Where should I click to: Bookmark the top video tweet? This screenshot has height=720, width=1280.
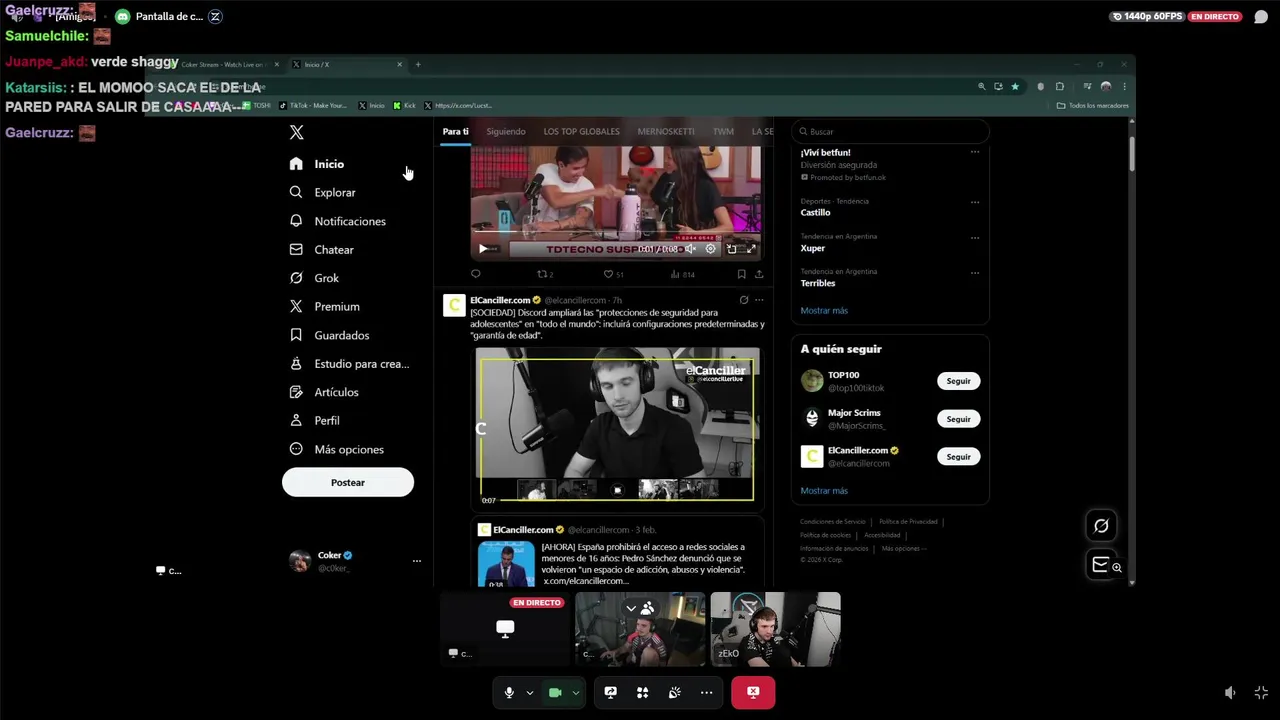741,274
